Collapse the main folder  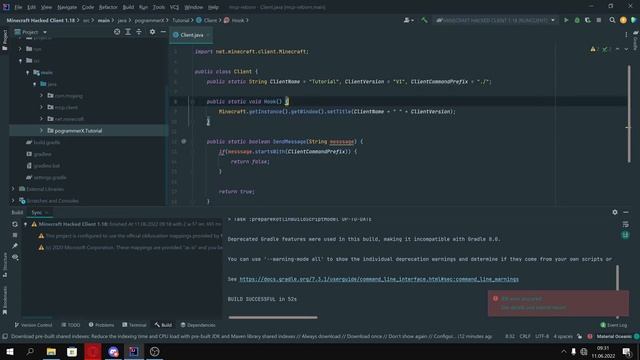click(x=27, y=72)
